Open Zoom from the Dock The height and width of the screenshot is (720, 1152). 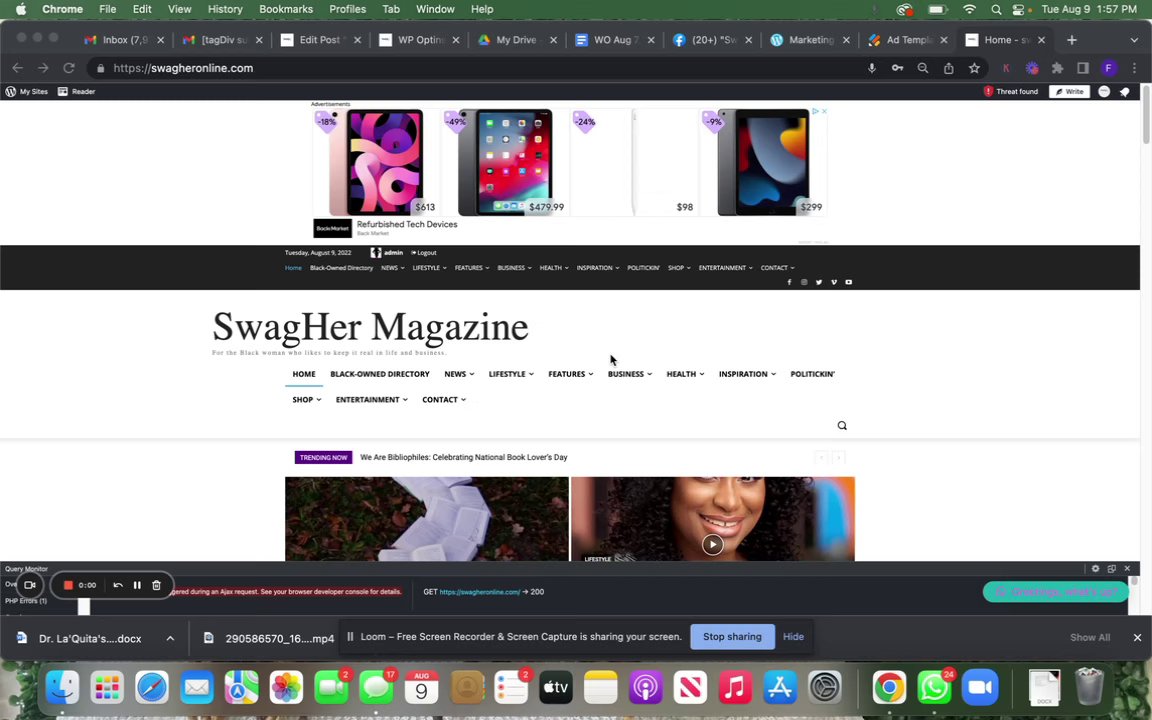979,688
